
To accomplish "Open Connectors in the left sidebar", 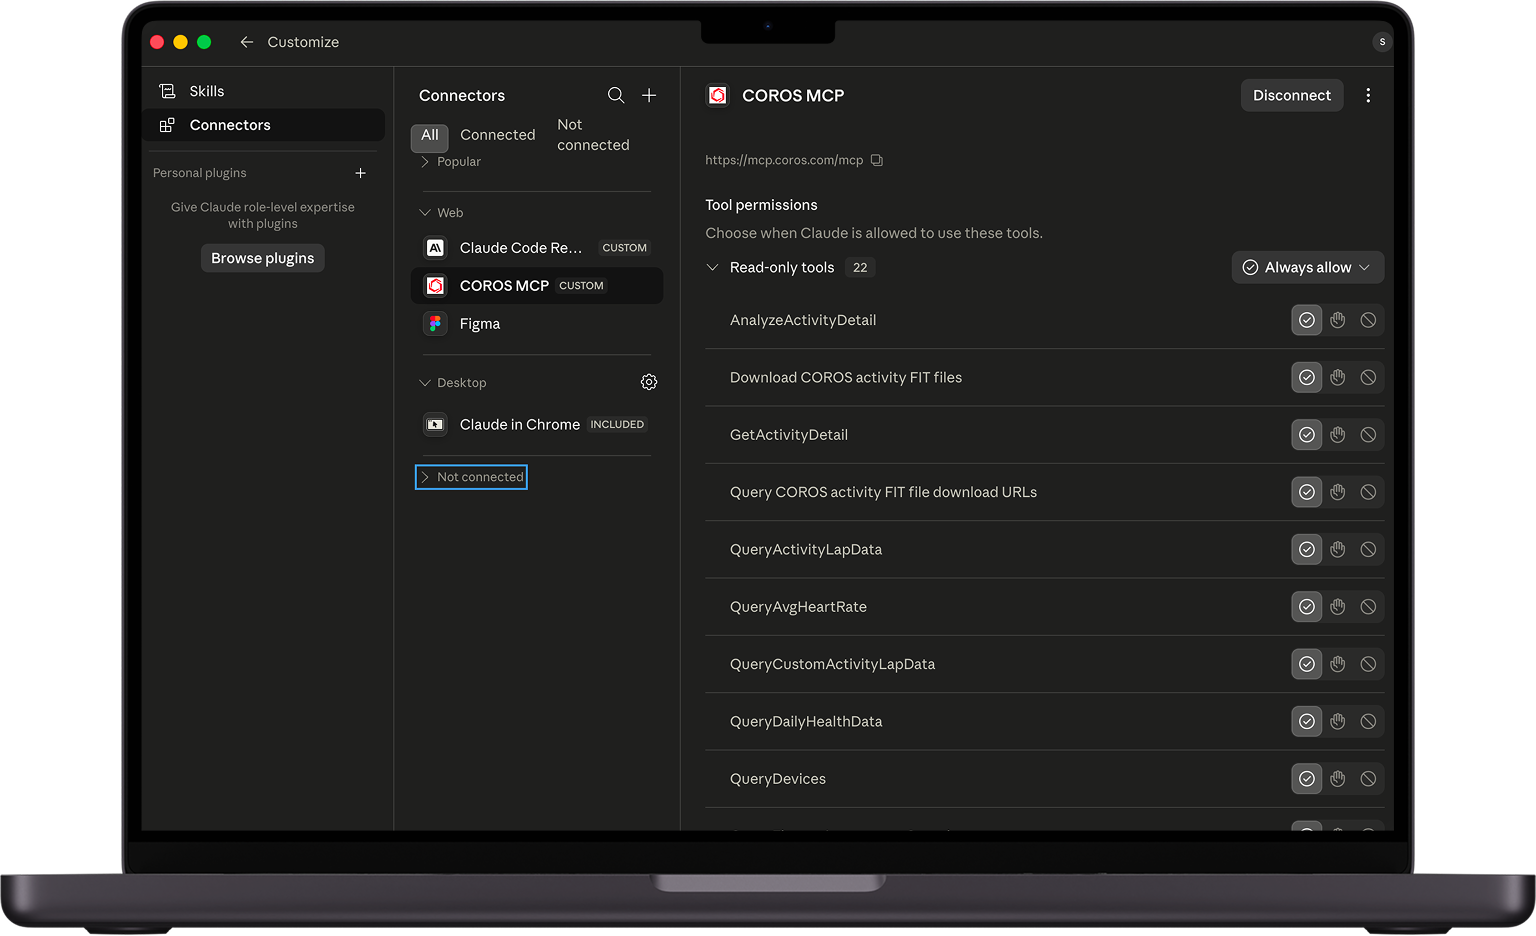I will point(266,125).
